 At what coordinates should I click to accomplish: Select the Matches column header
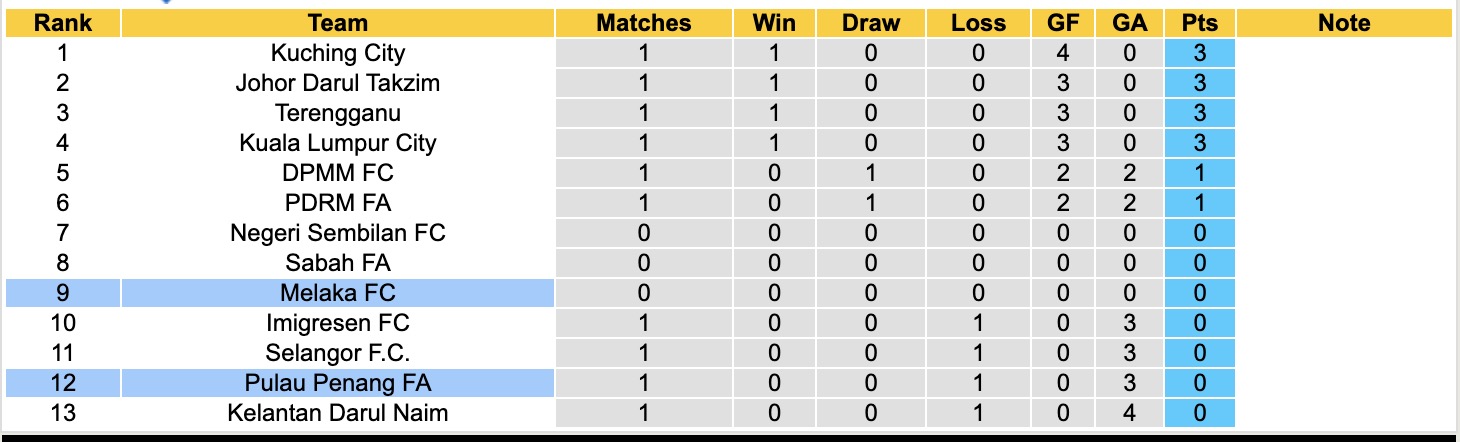[x=643, y=23]
